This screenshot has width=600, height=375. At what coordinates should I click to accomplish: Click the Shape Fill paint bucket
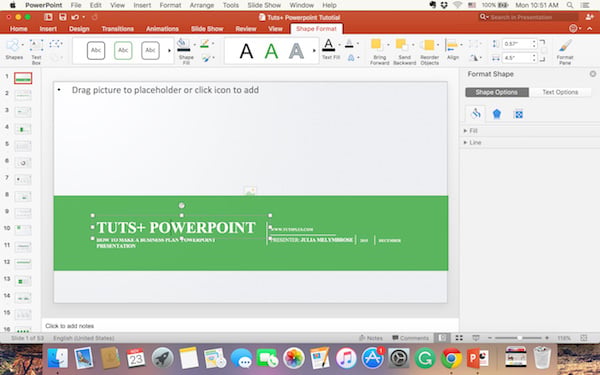184,44
